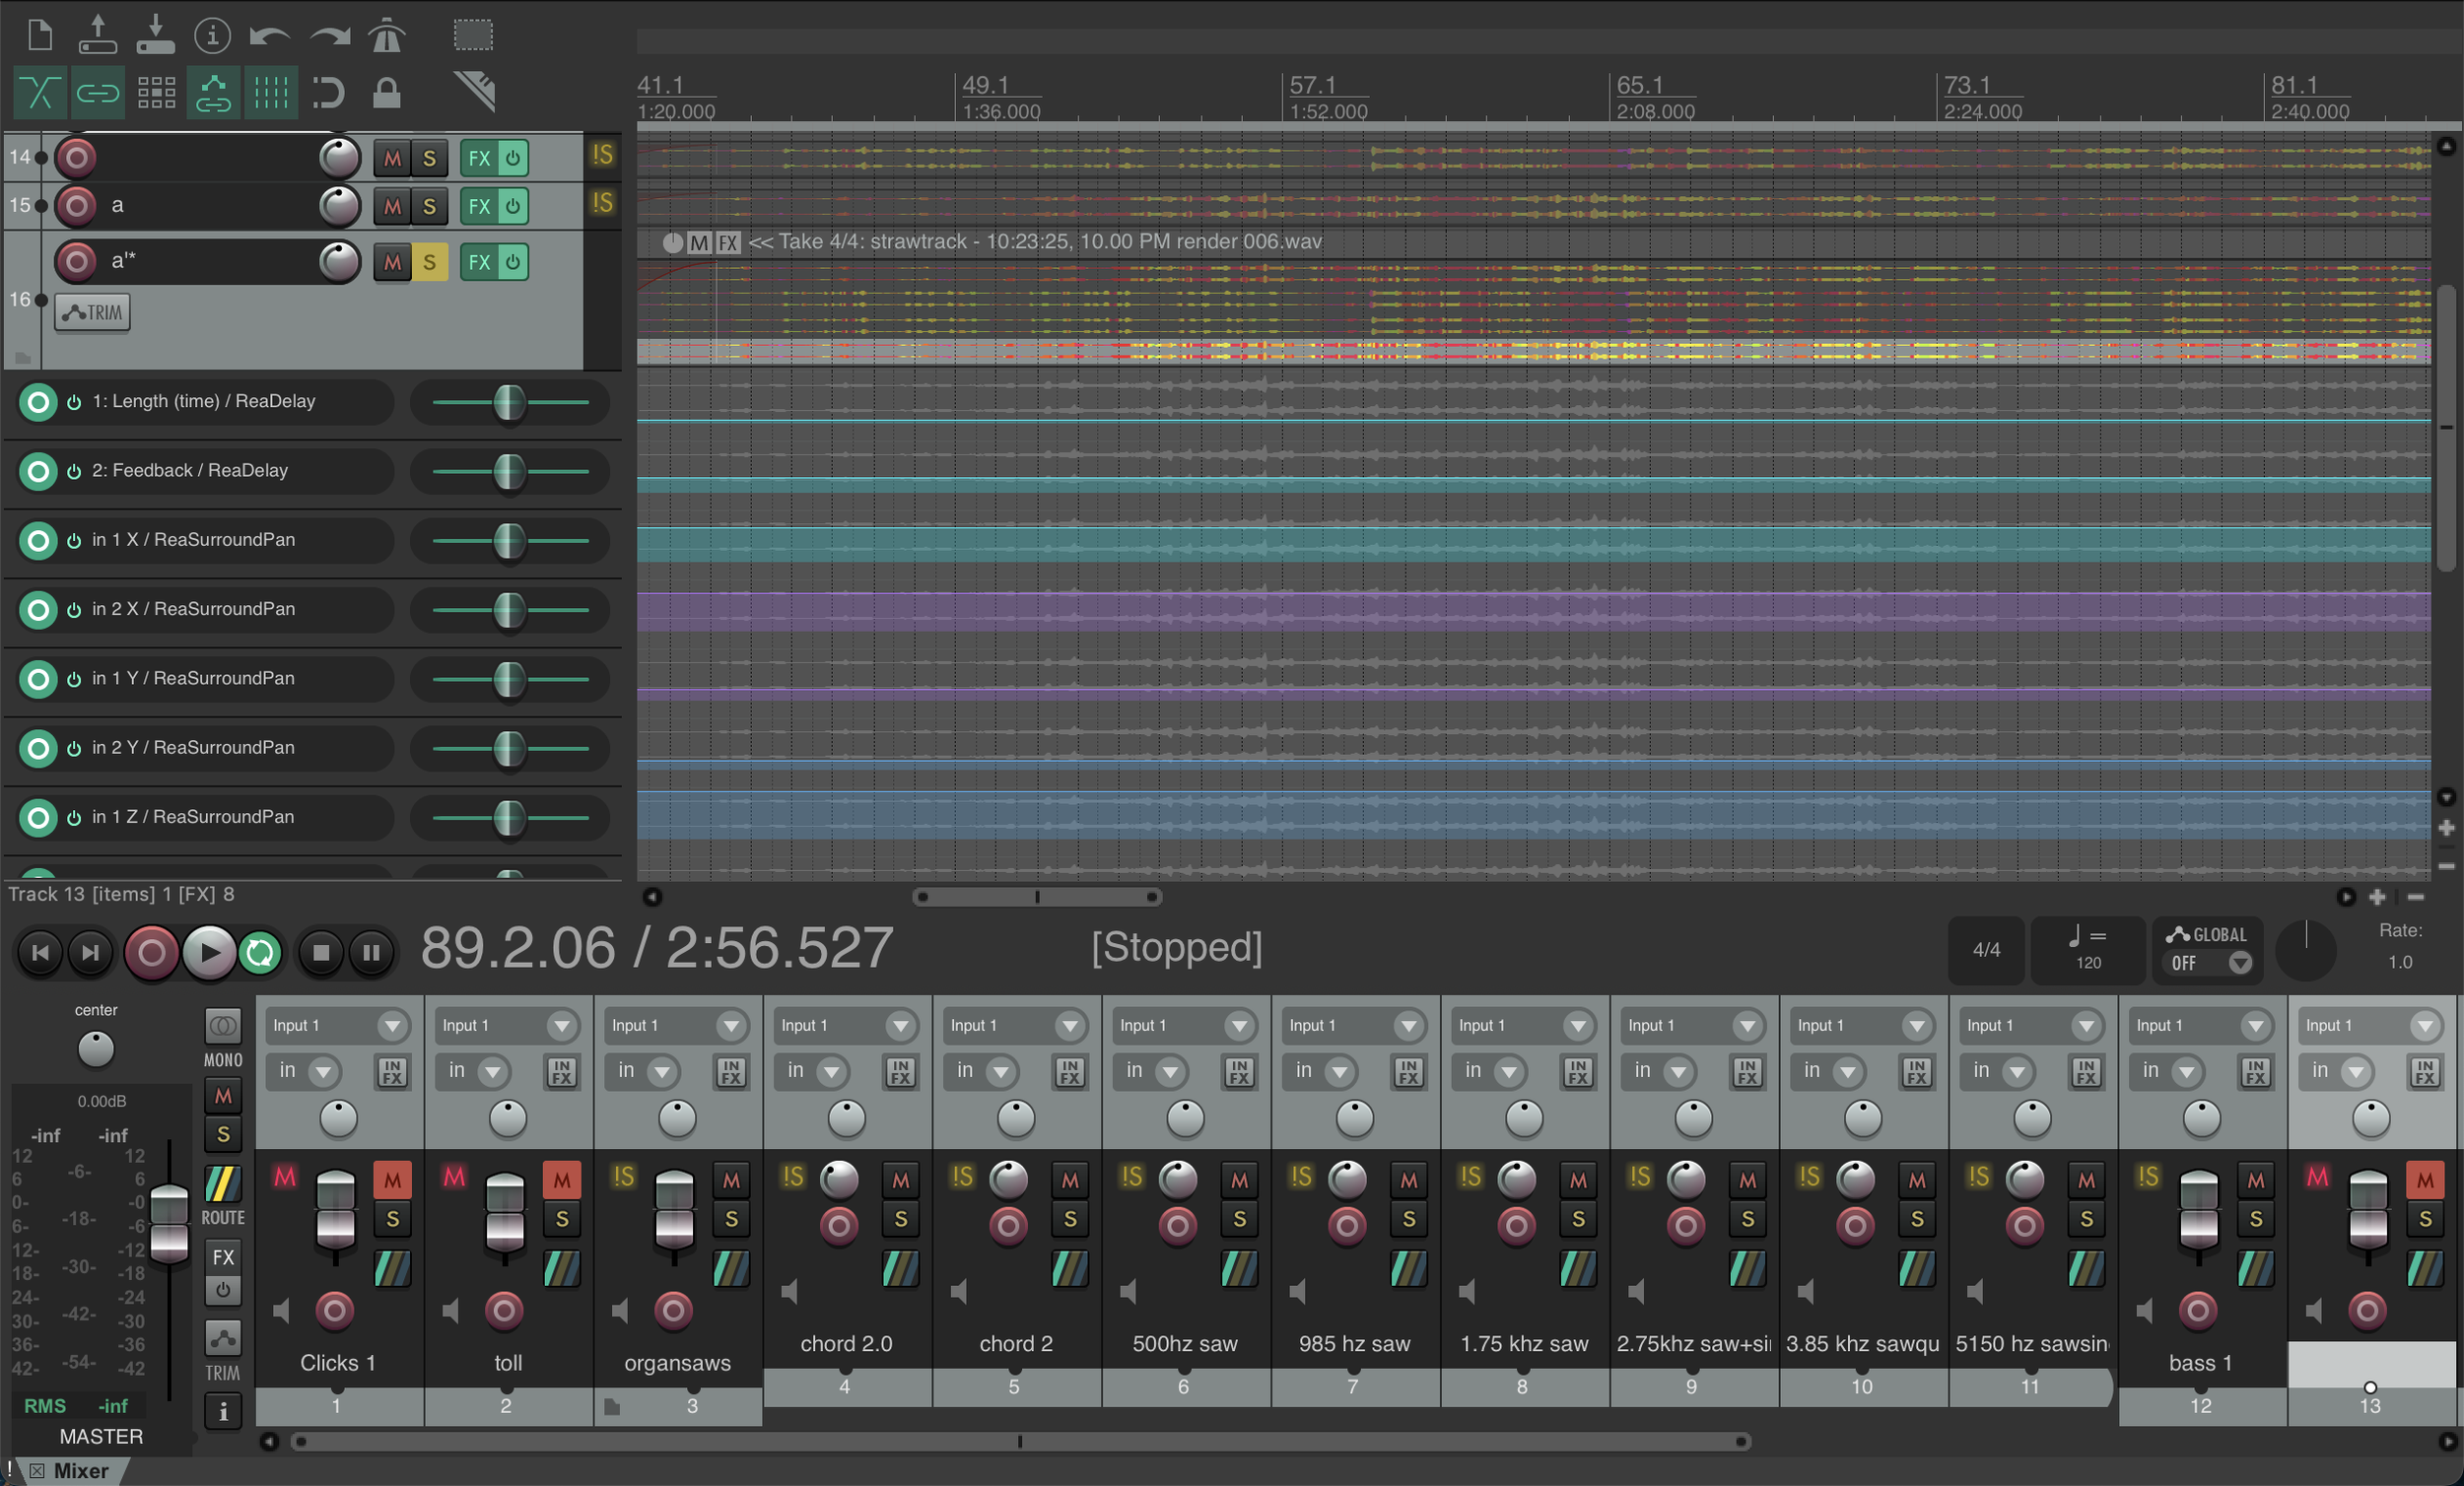Click the metronome icon in toolbar
The image size is (2464, 1486).
[386, 36]
